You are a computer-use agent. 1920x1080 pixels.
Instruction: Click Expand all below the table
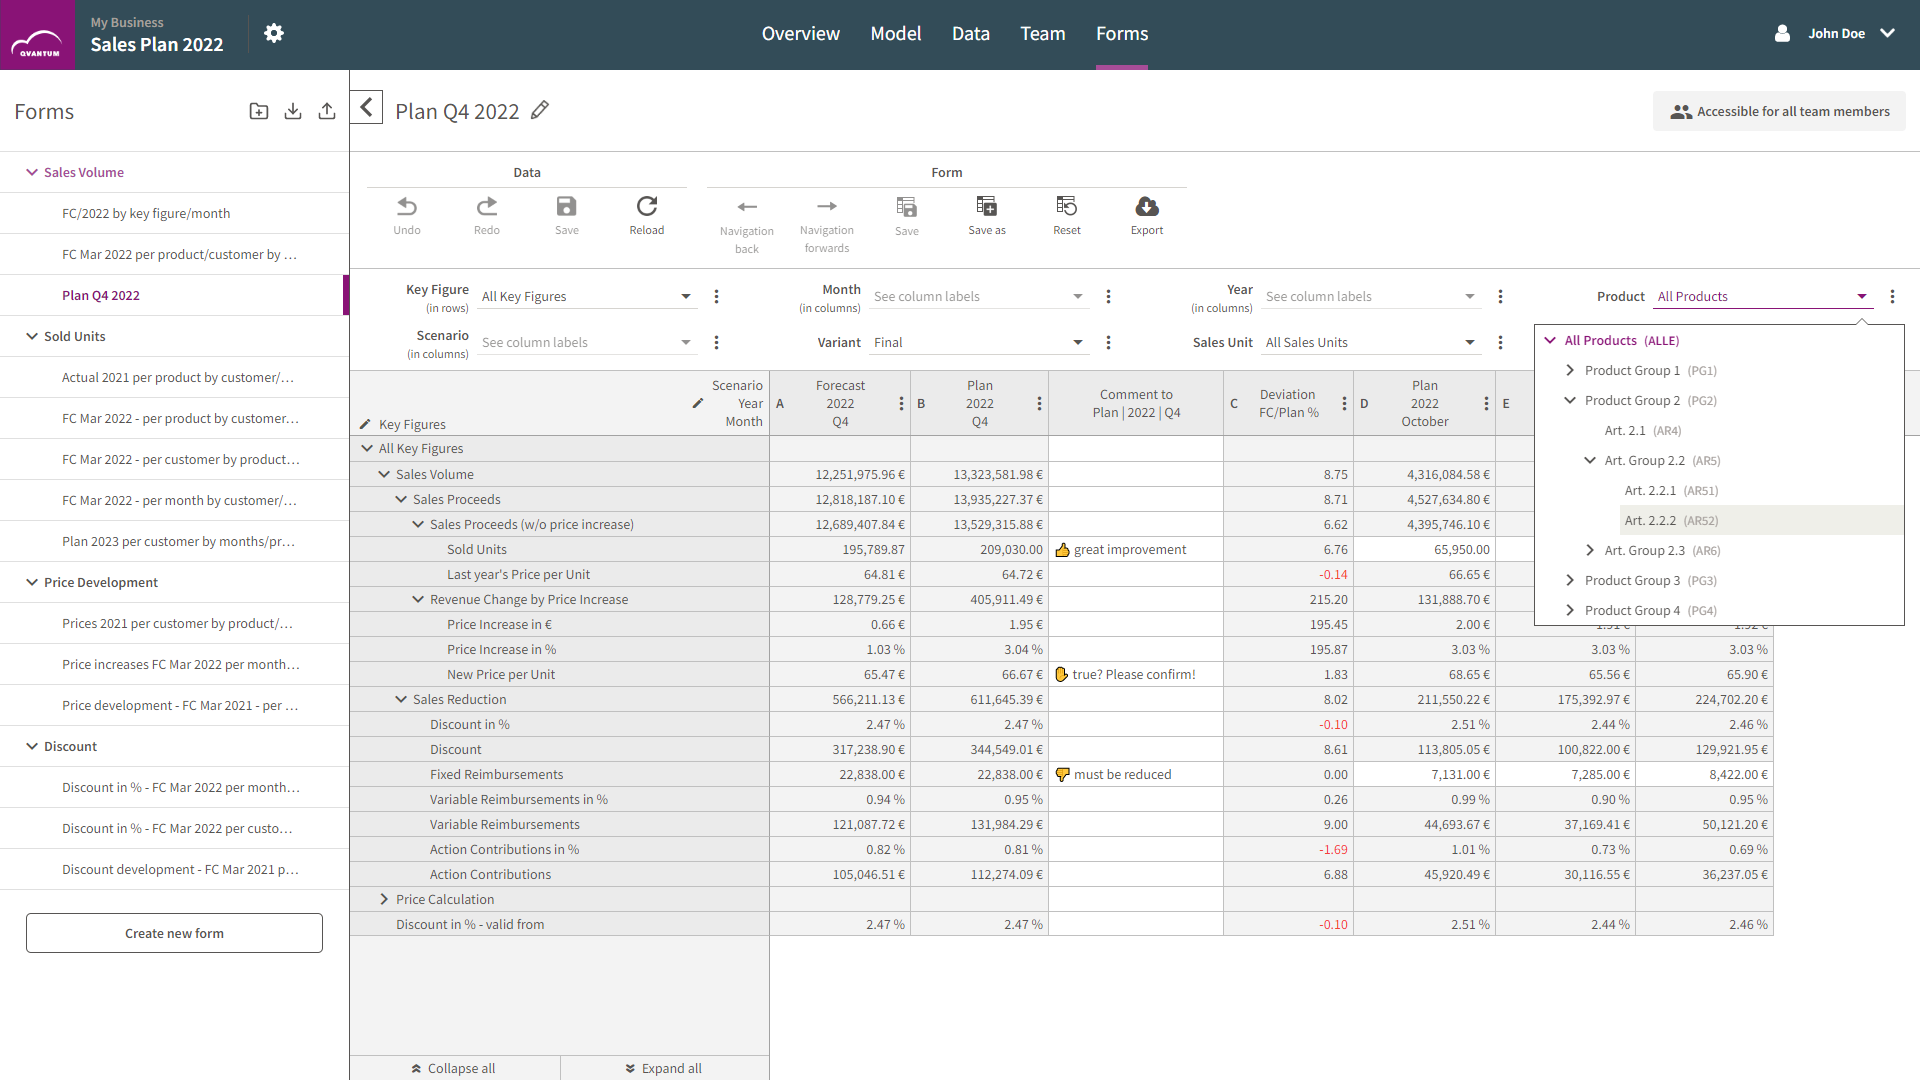coord(664,1068)
